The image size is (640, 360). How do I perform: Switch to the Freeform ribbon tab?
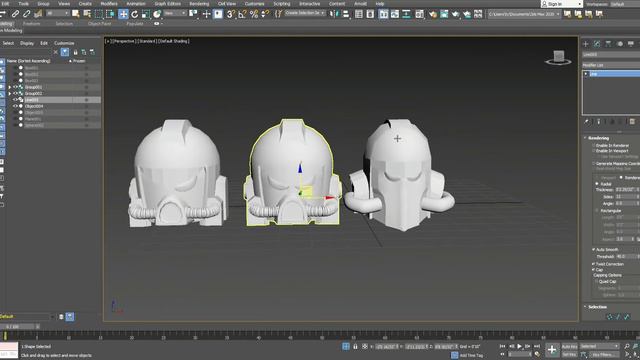32,24
